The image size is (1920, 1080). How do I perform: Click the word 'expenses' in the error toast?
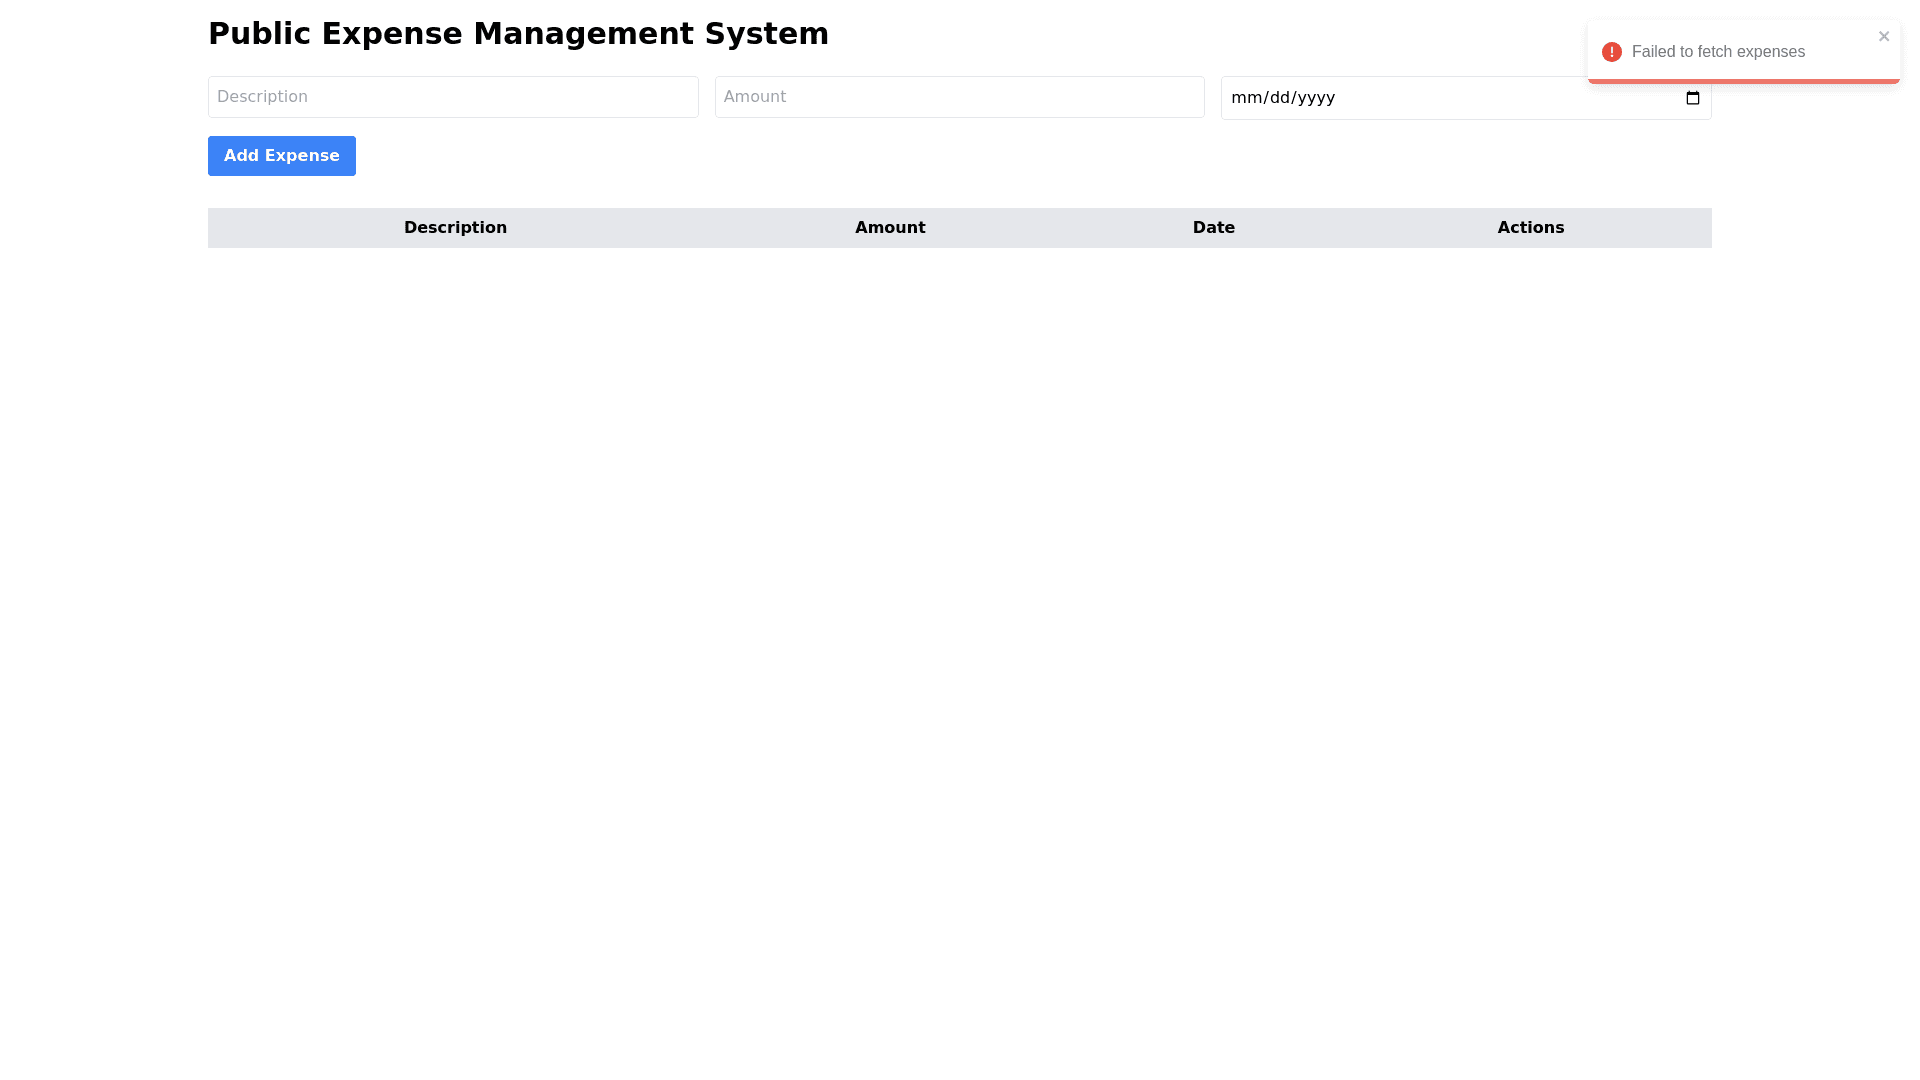1770,52
